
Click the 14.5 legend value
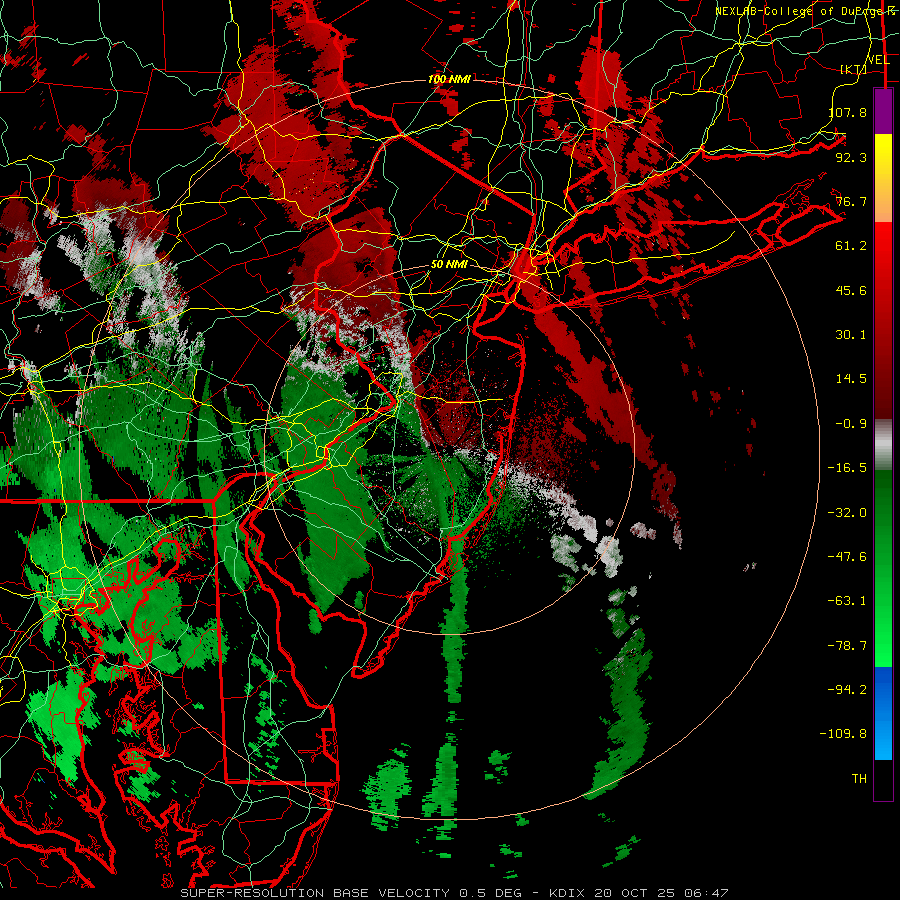pyautogui.click(x=851, y=379)
